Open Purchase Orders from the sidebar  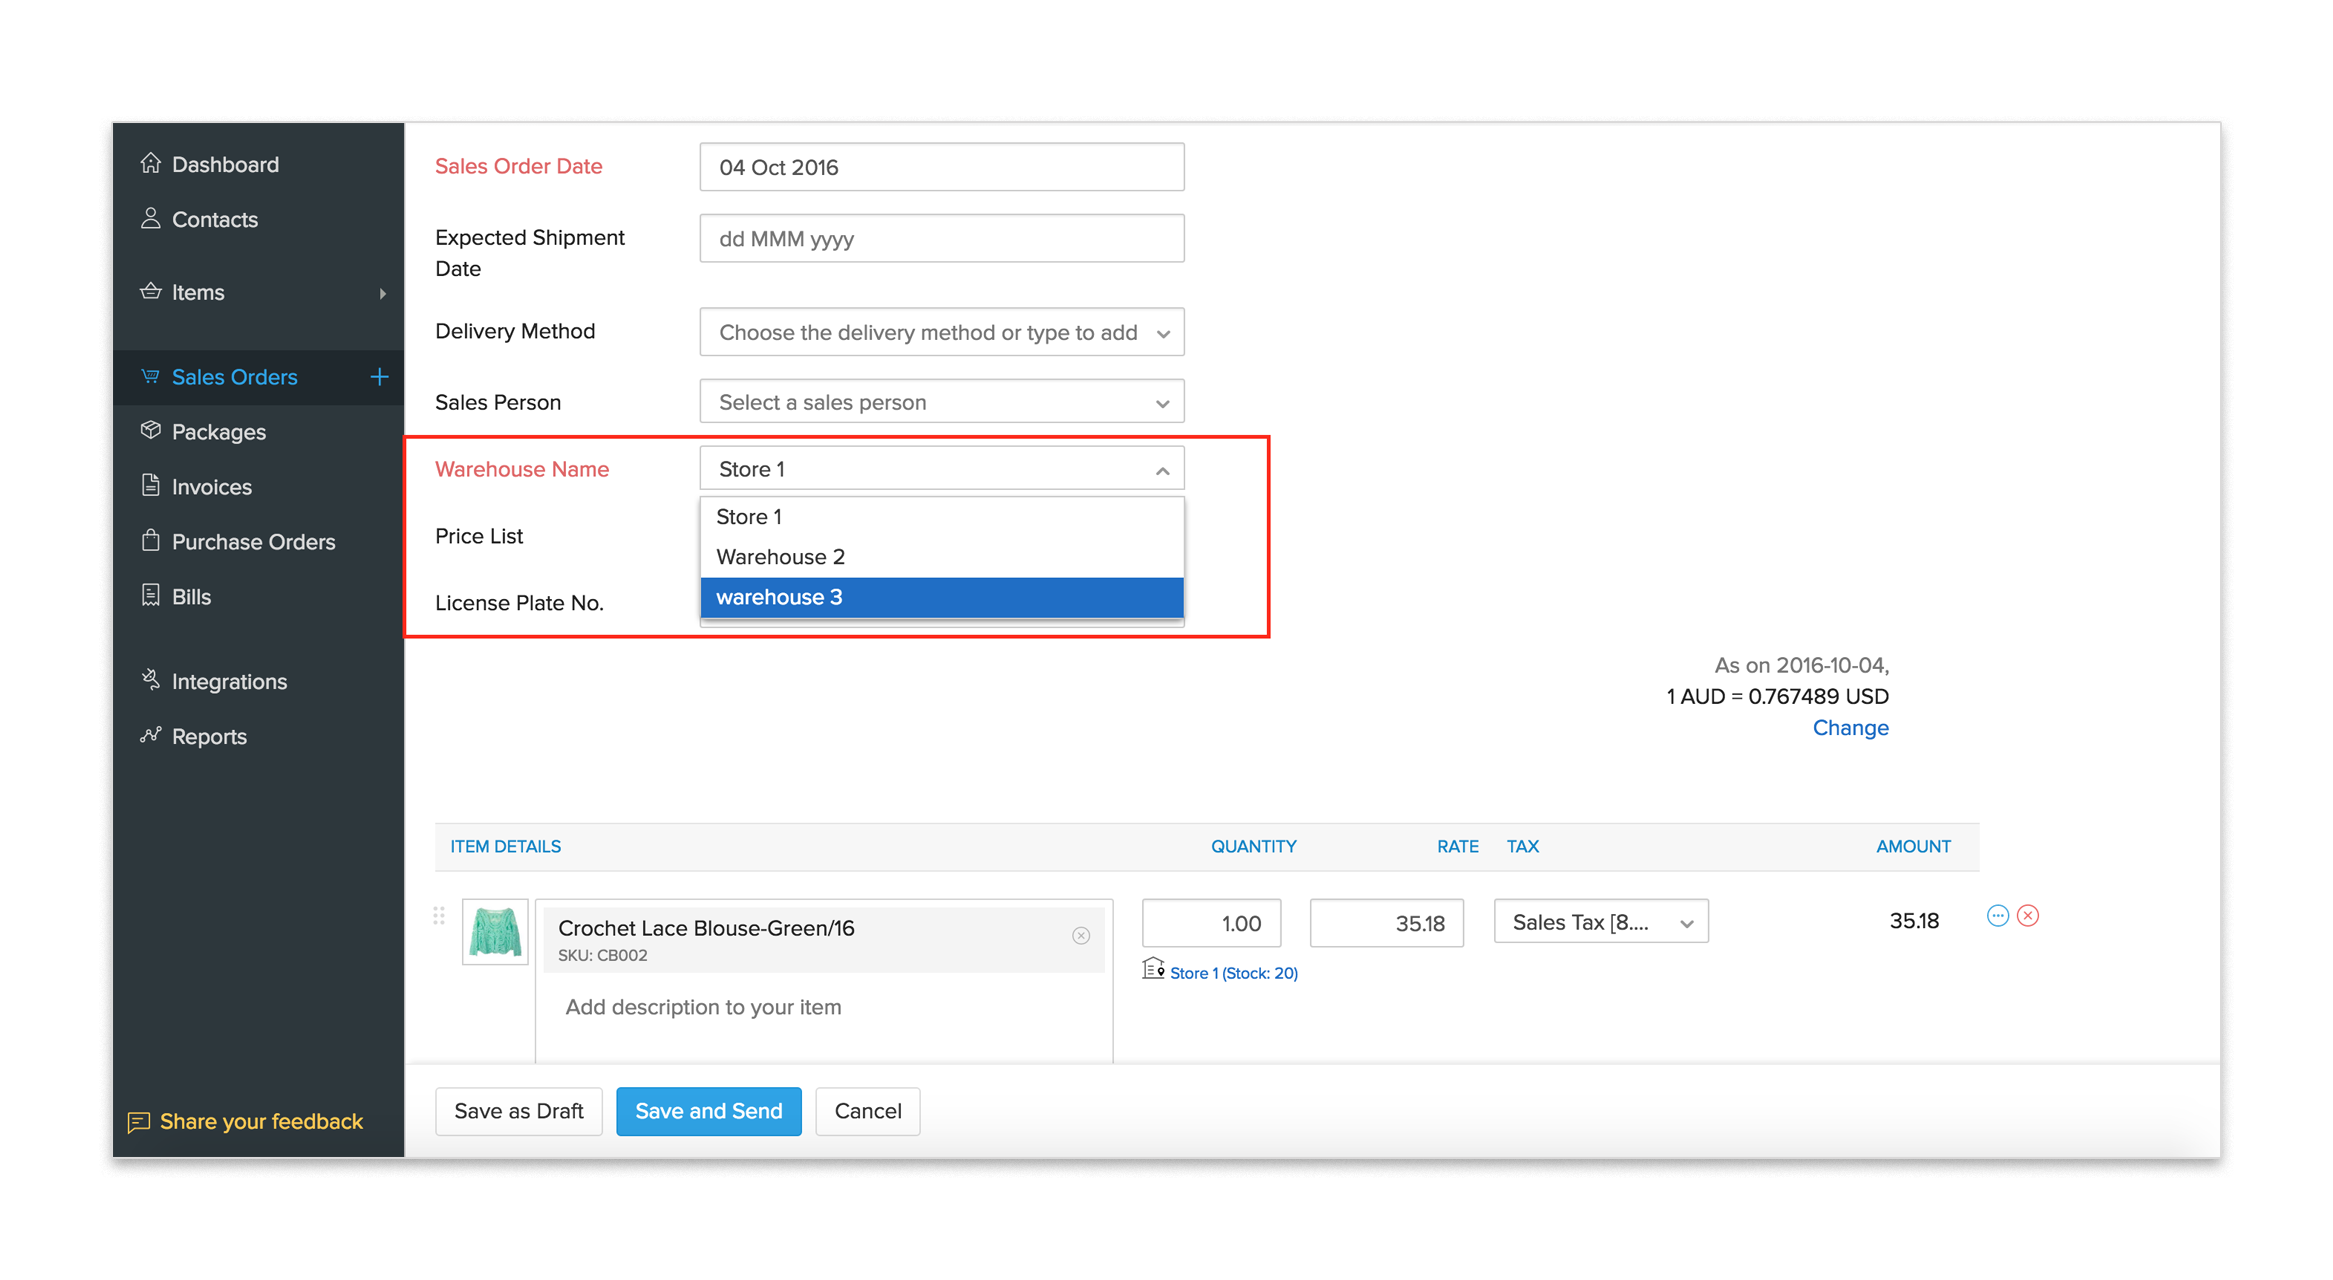point(150,541)
